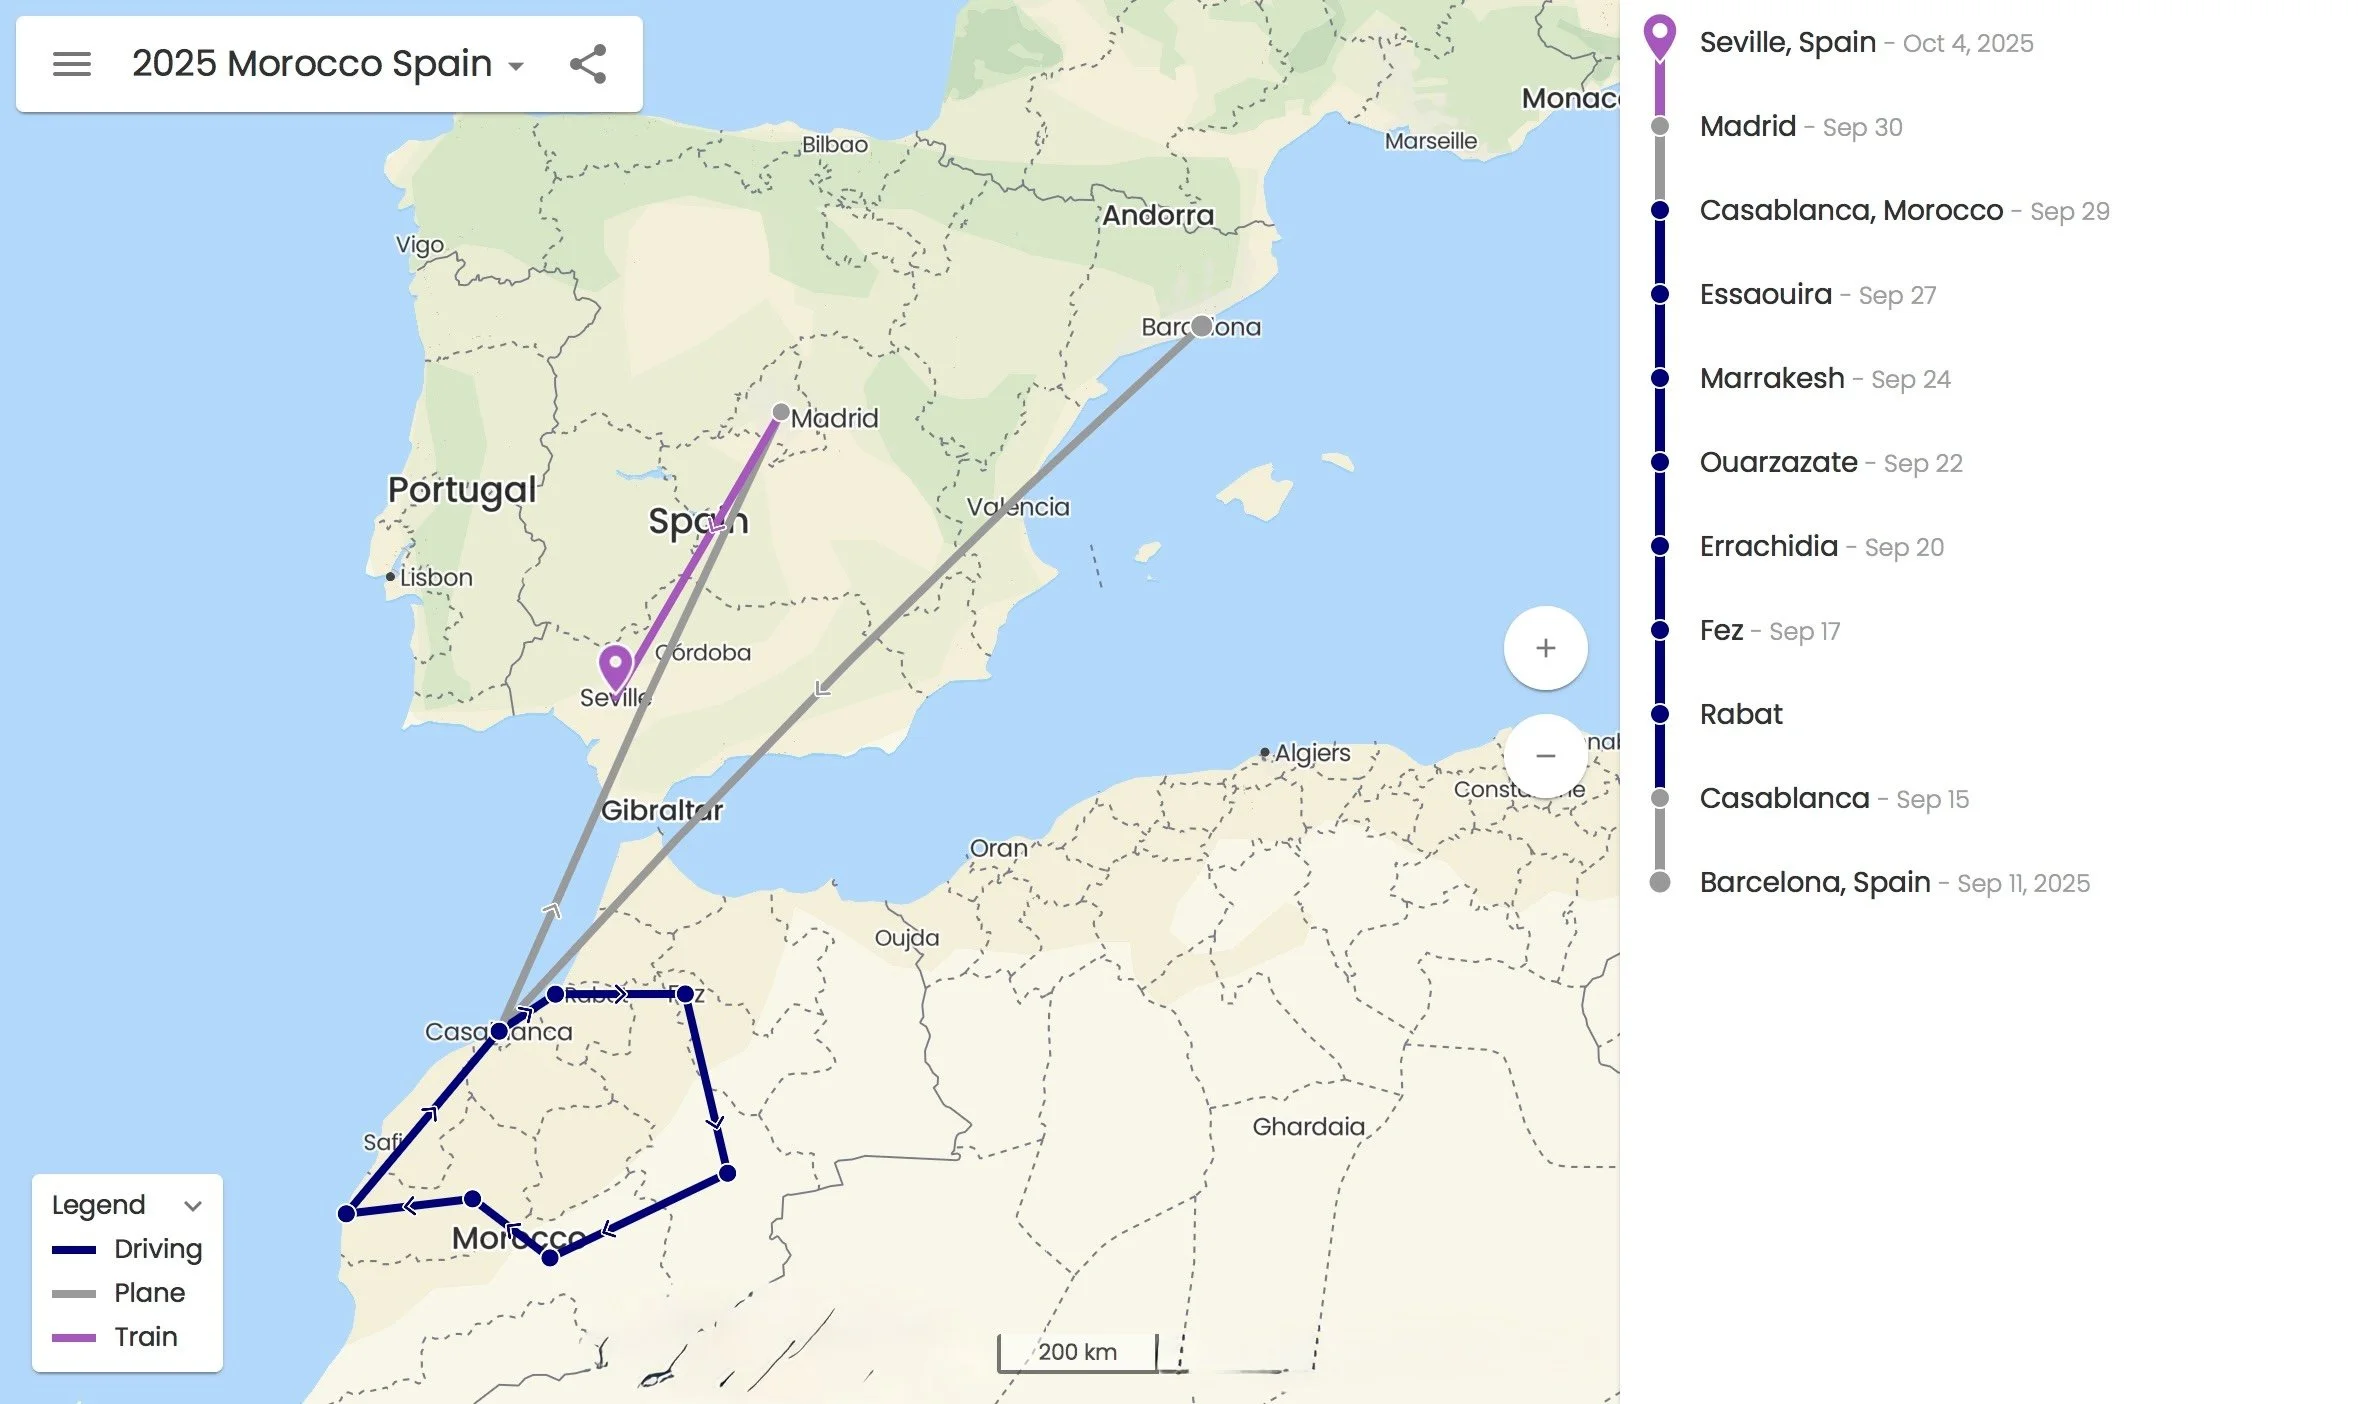Select Marrakesh stop in the itinerary

coord(1771,378)
